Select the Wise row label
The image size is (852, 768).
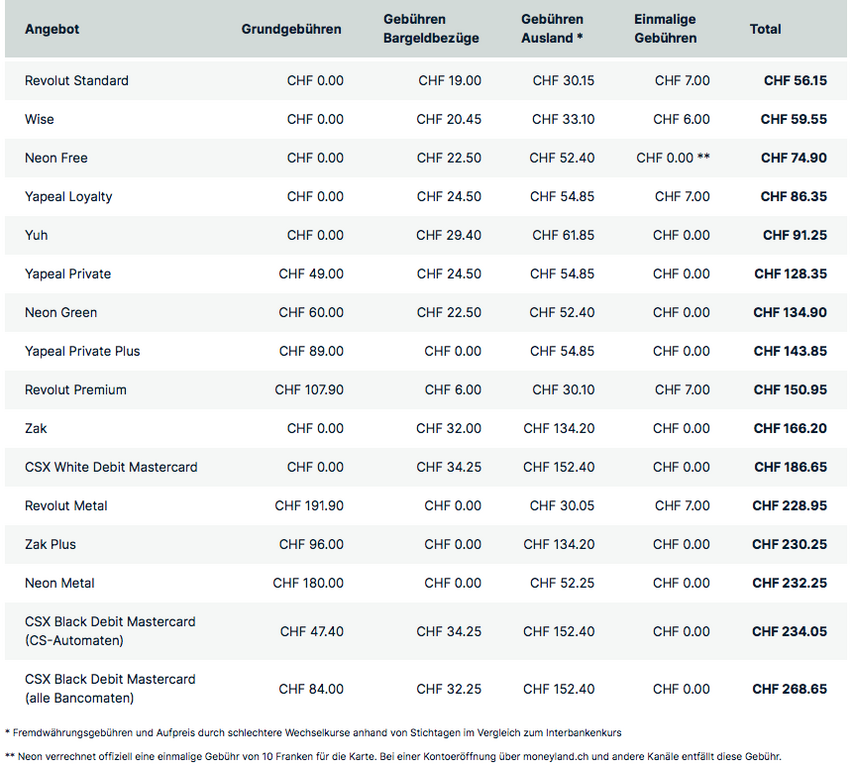point(40,119)
